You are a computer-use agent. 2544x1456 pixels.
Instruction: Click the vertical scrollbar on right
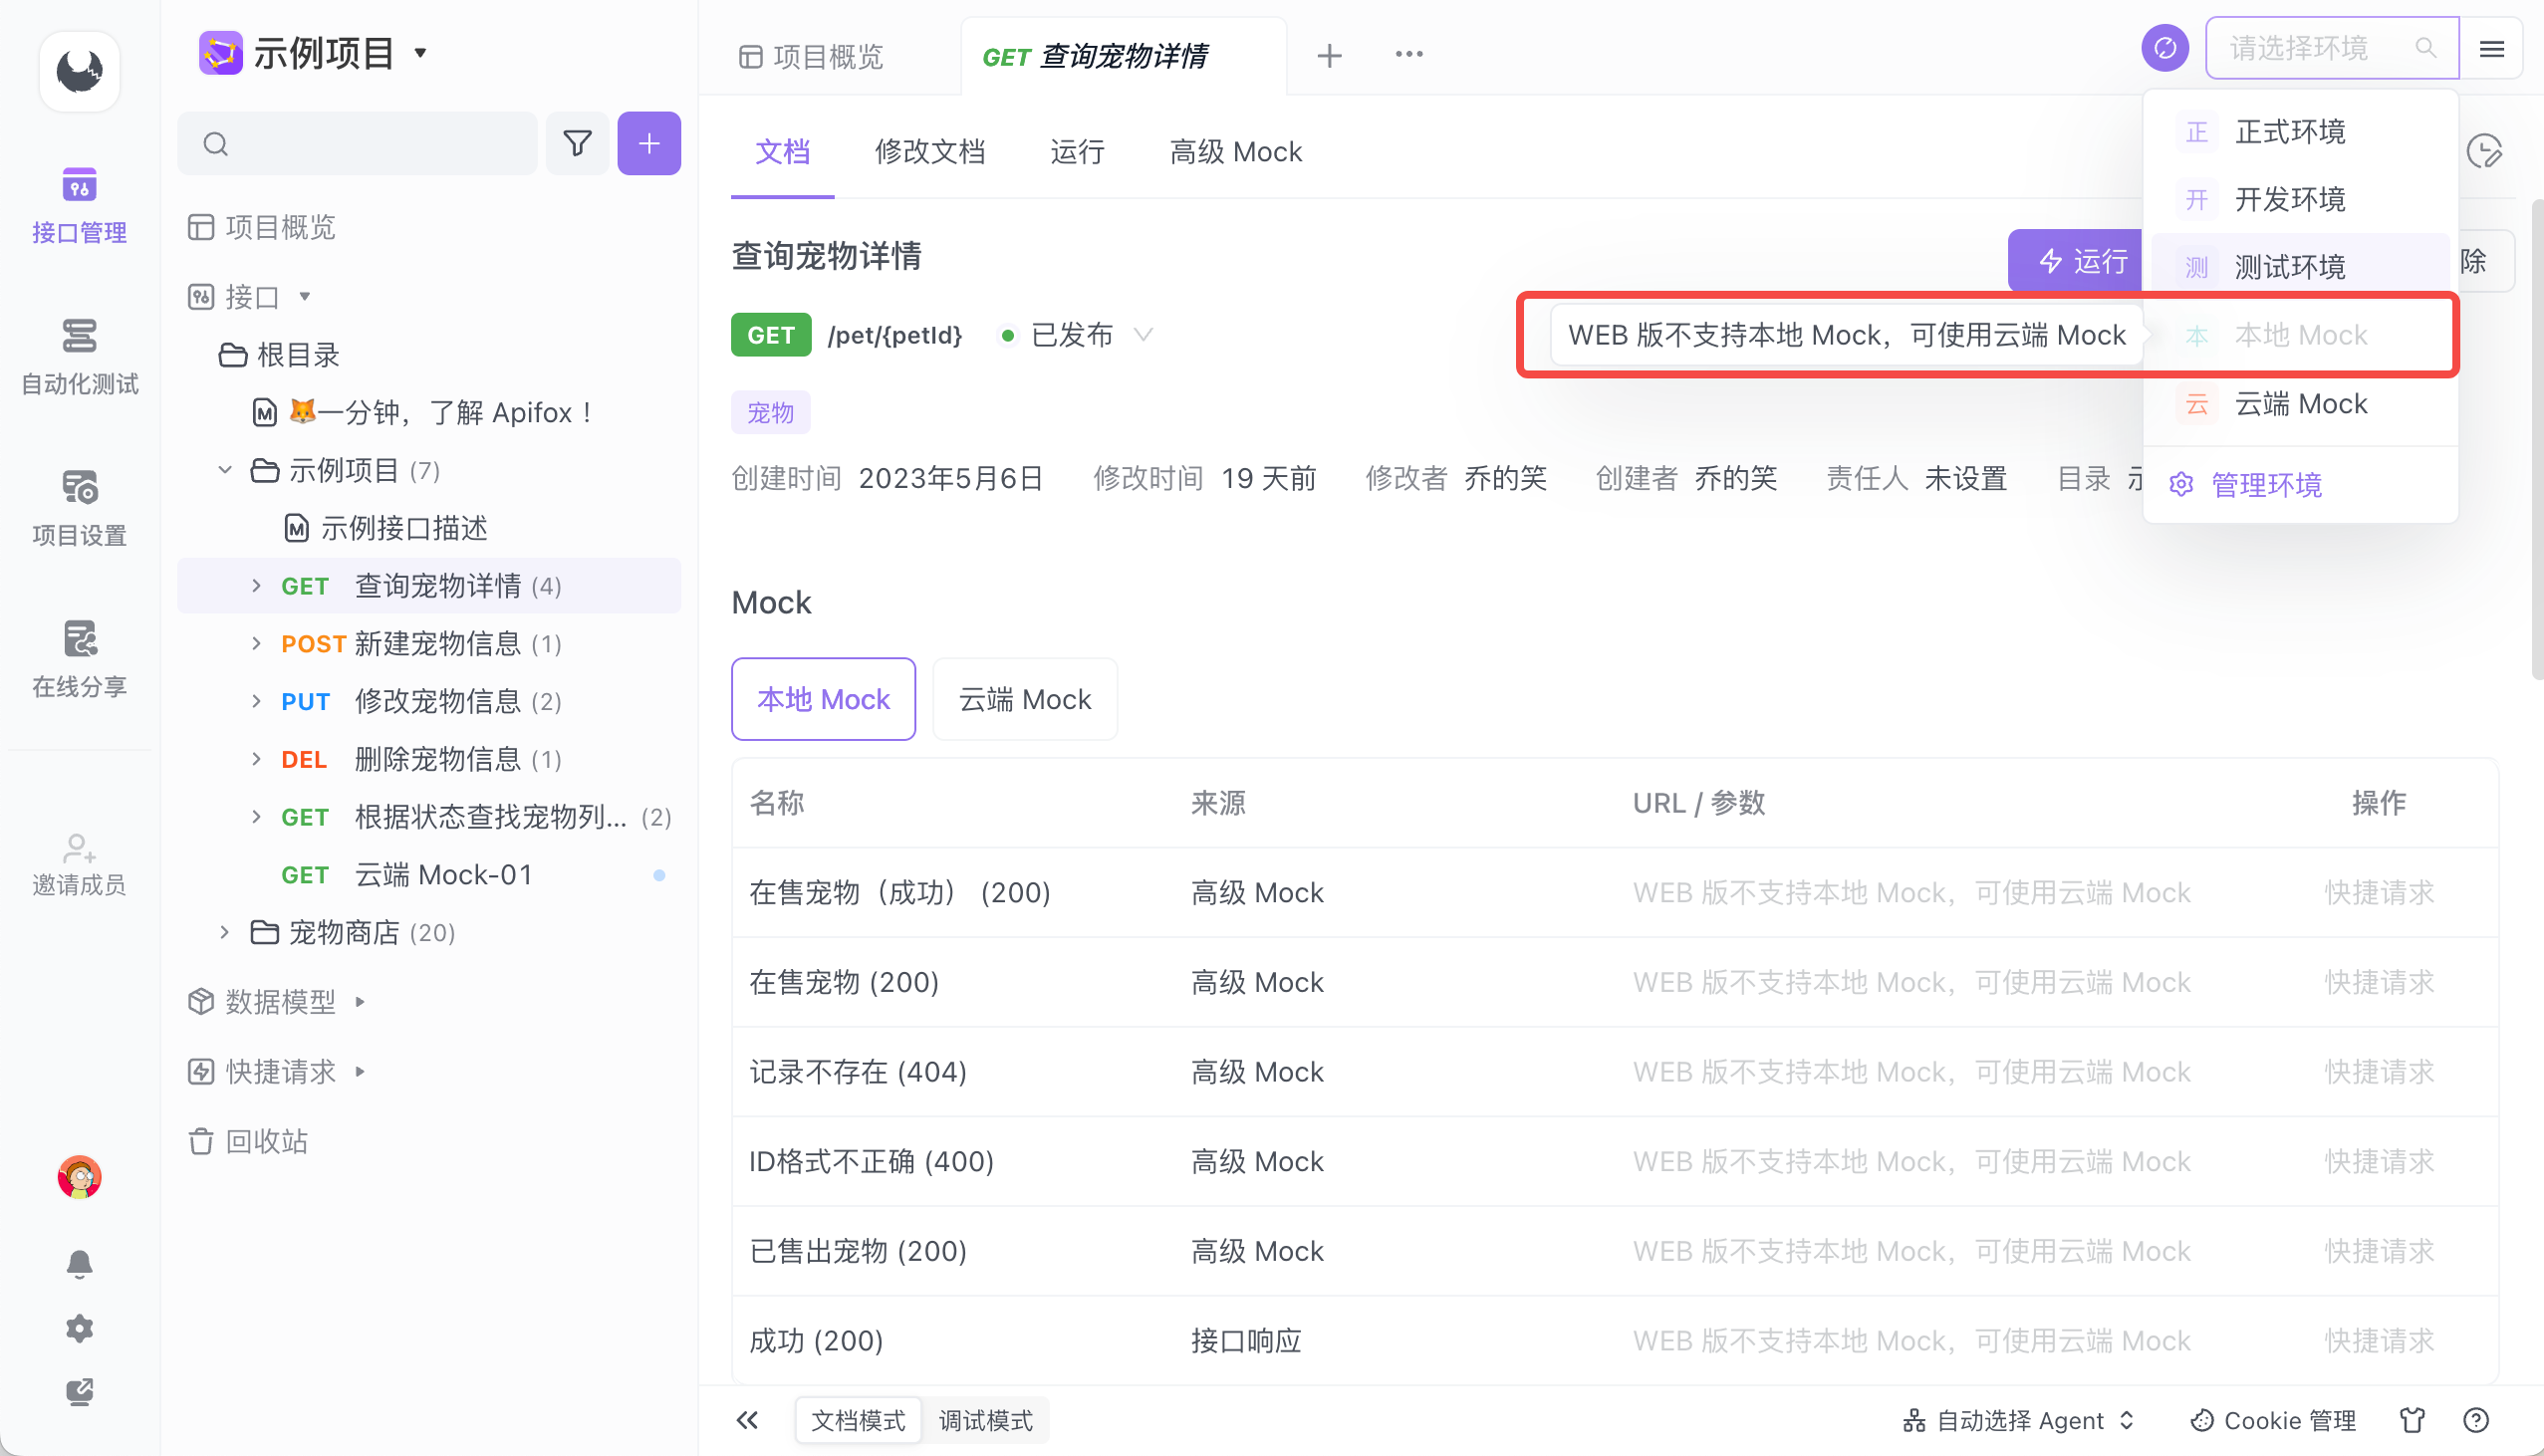point(2536,440)
